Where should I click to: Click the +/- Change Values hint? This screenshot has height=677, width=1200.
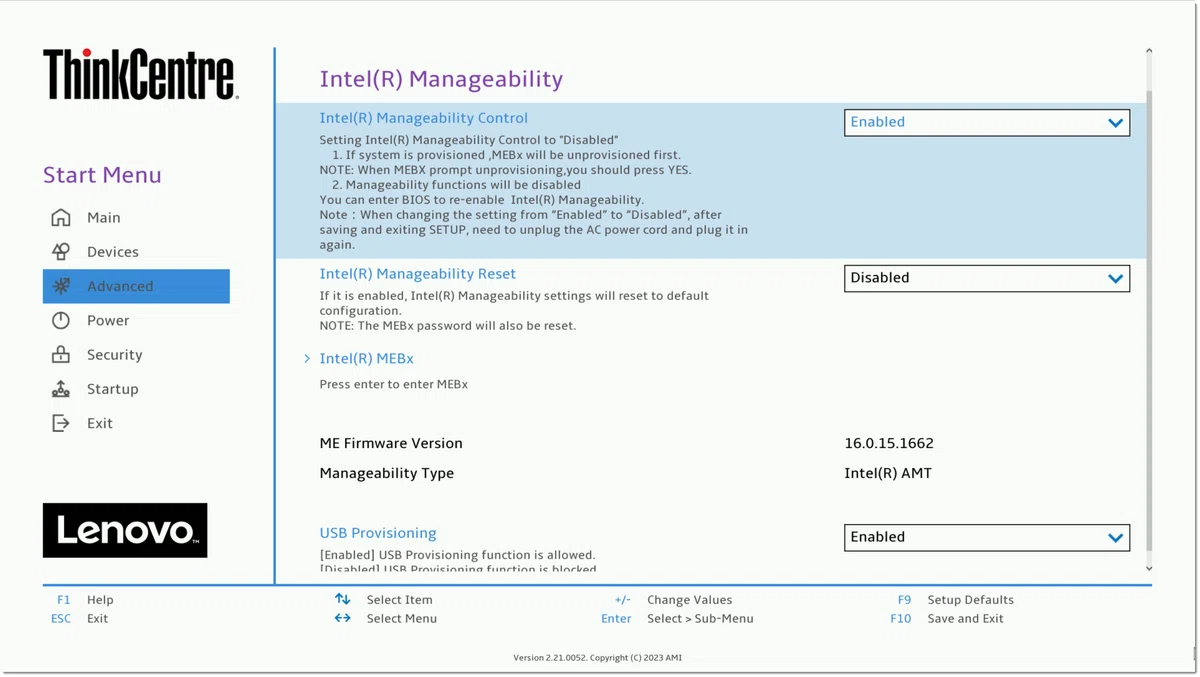coord(673,600)
